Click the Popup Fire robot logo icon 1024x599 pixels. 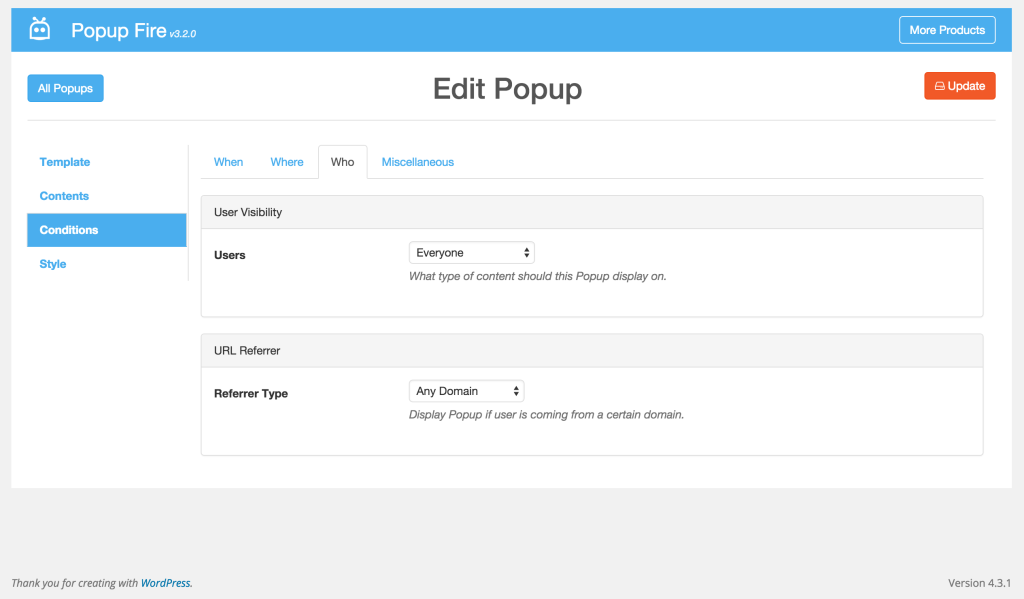click(40, 29)
